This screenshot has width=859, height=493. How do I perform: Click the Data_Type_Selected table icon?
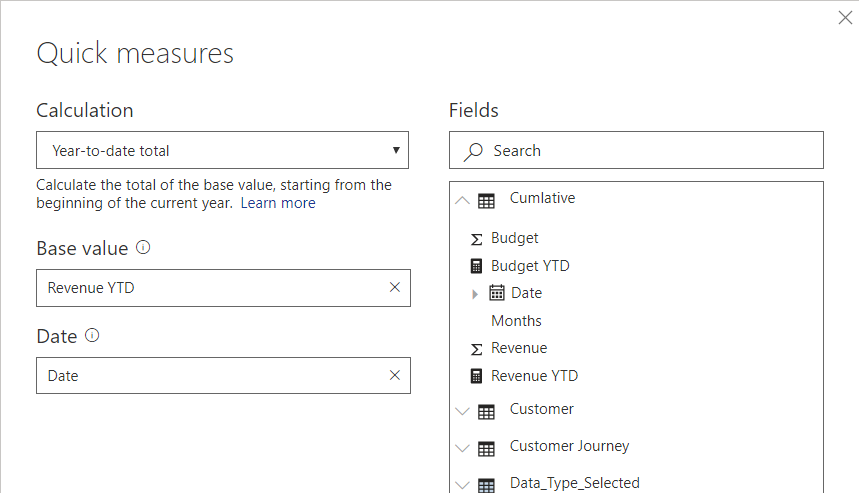(486, 485)
